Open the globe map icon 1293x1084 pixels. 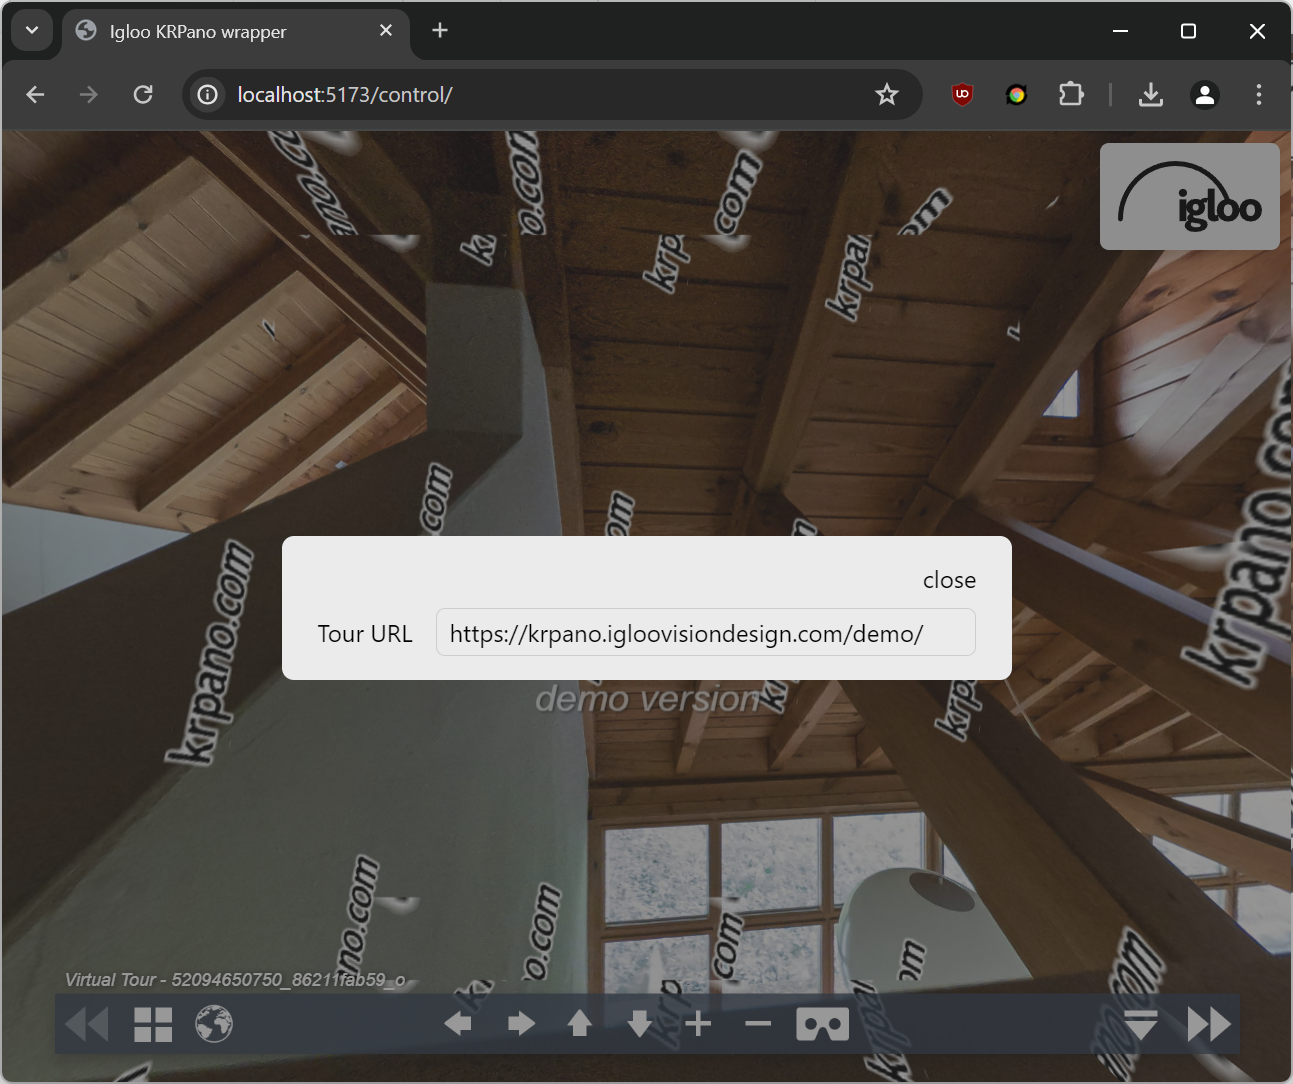214,1024
